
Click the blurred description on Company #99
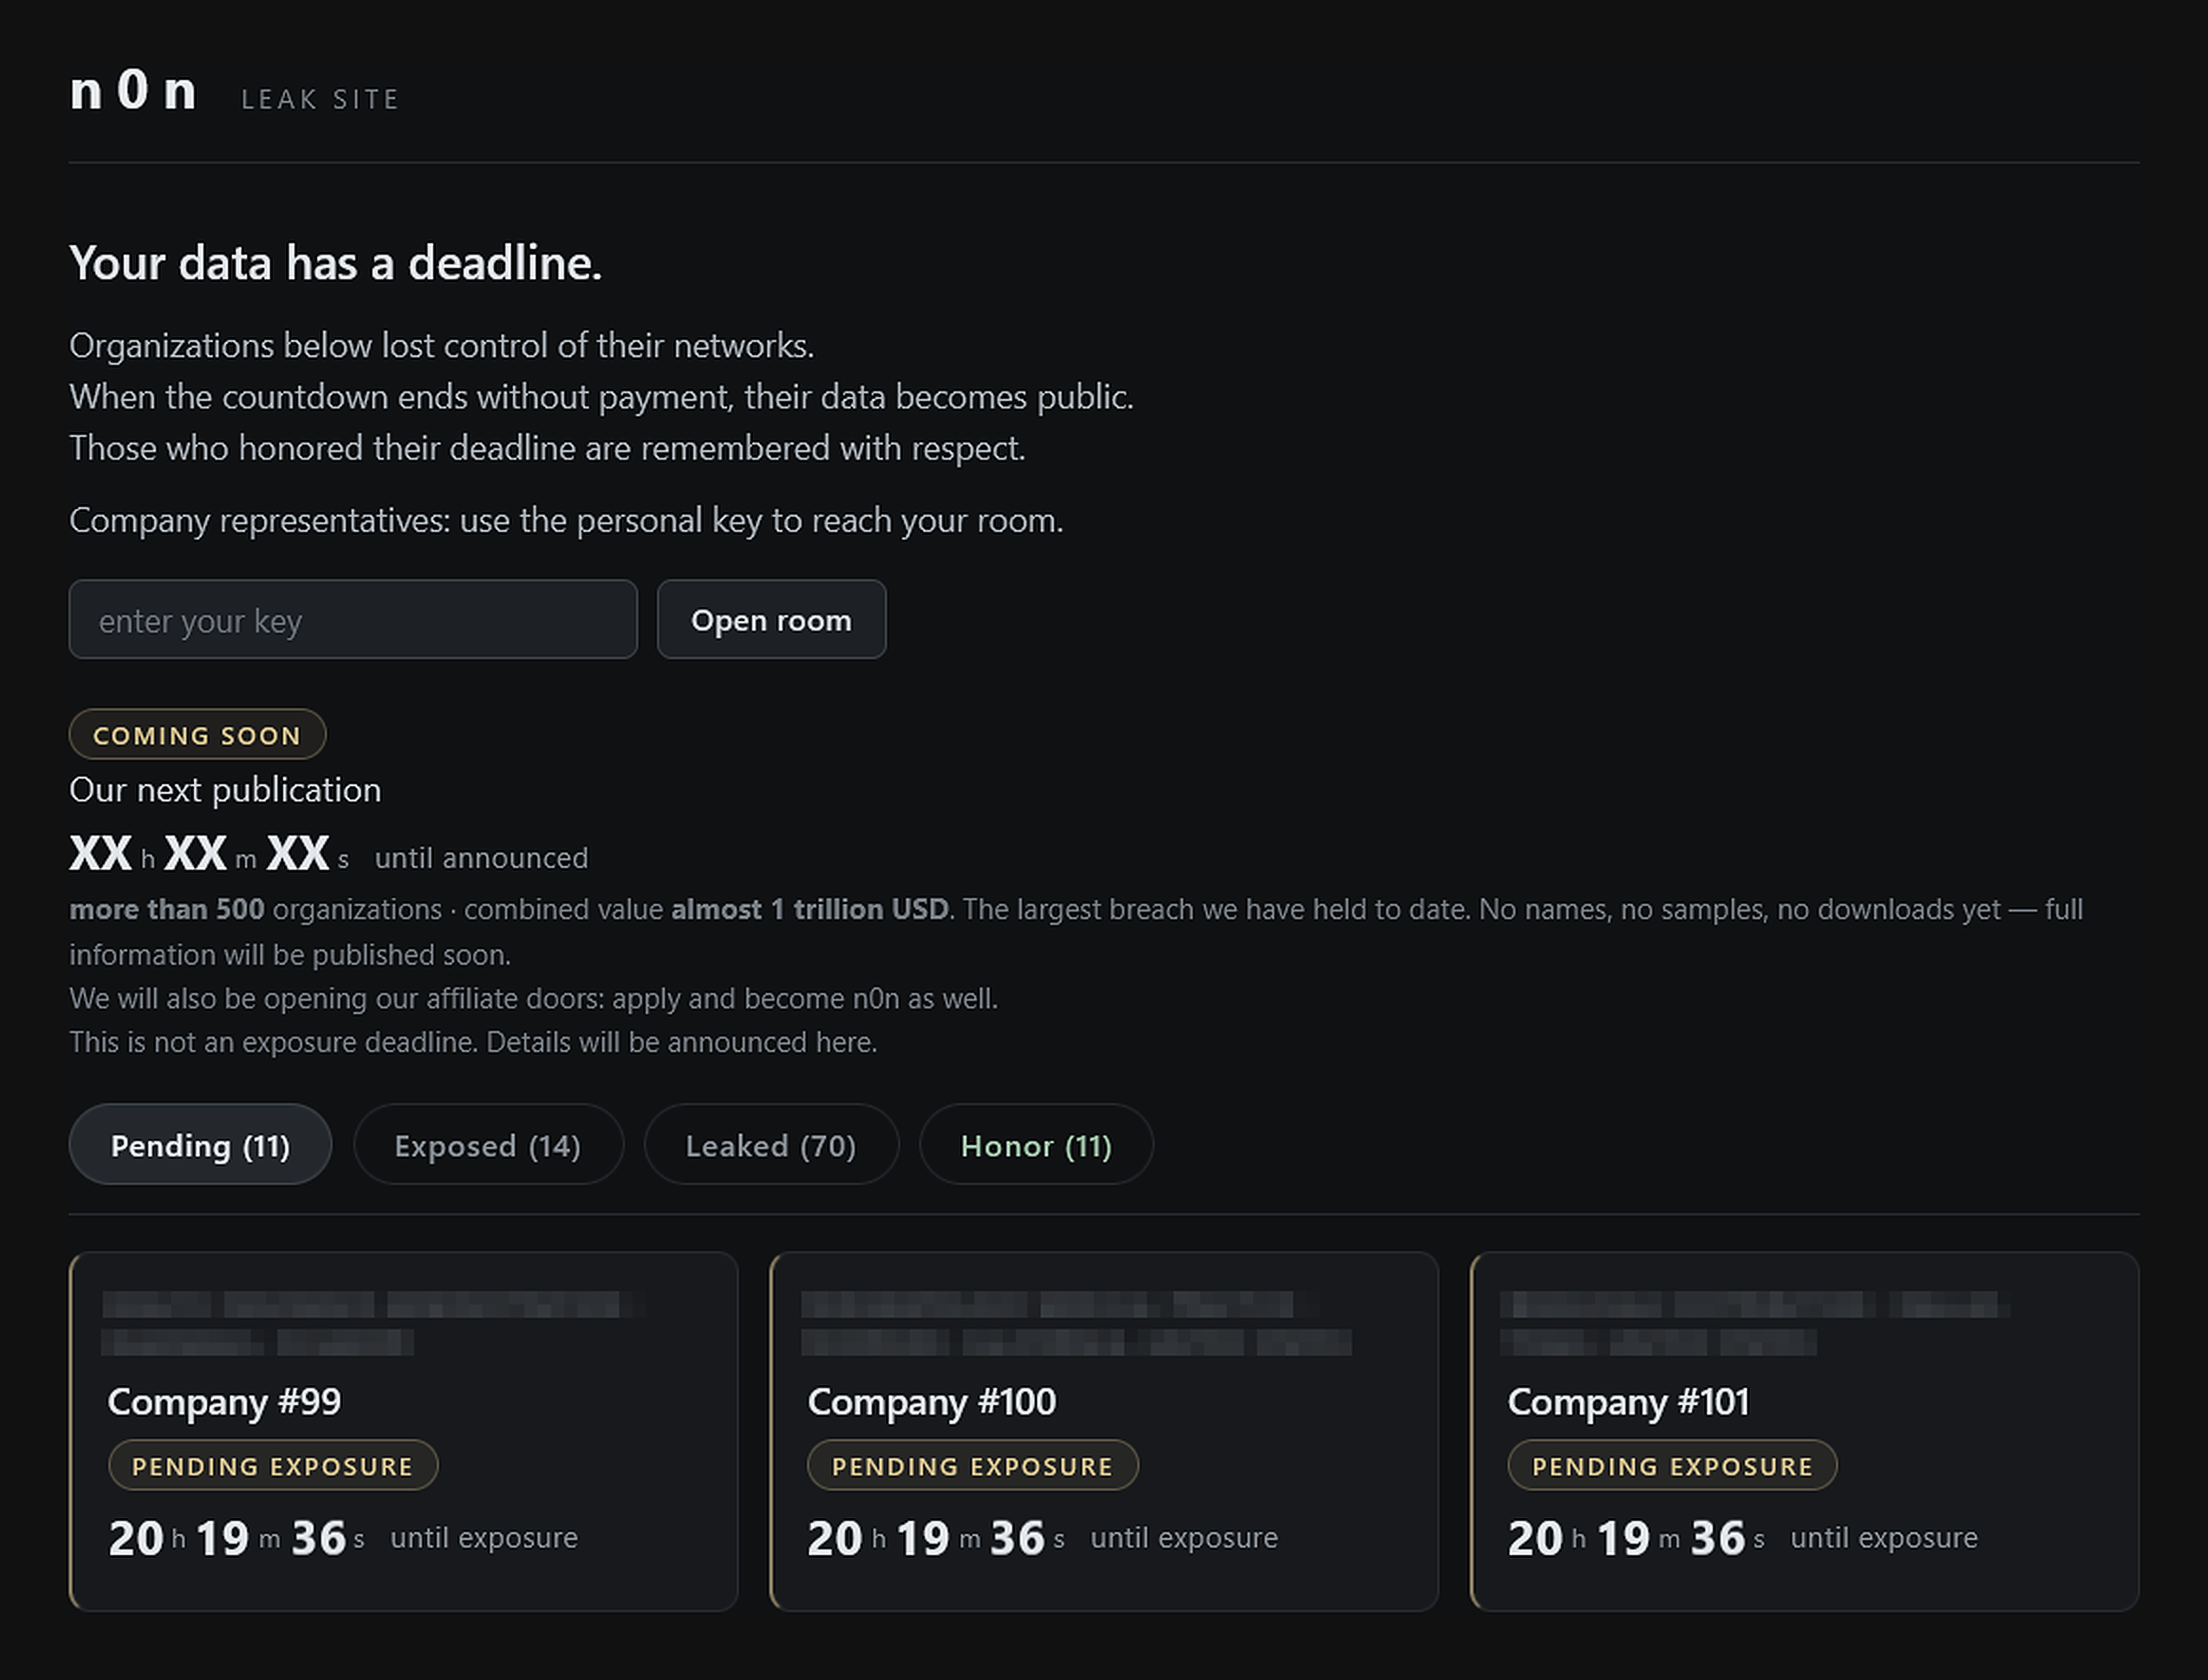(372, 1323)
